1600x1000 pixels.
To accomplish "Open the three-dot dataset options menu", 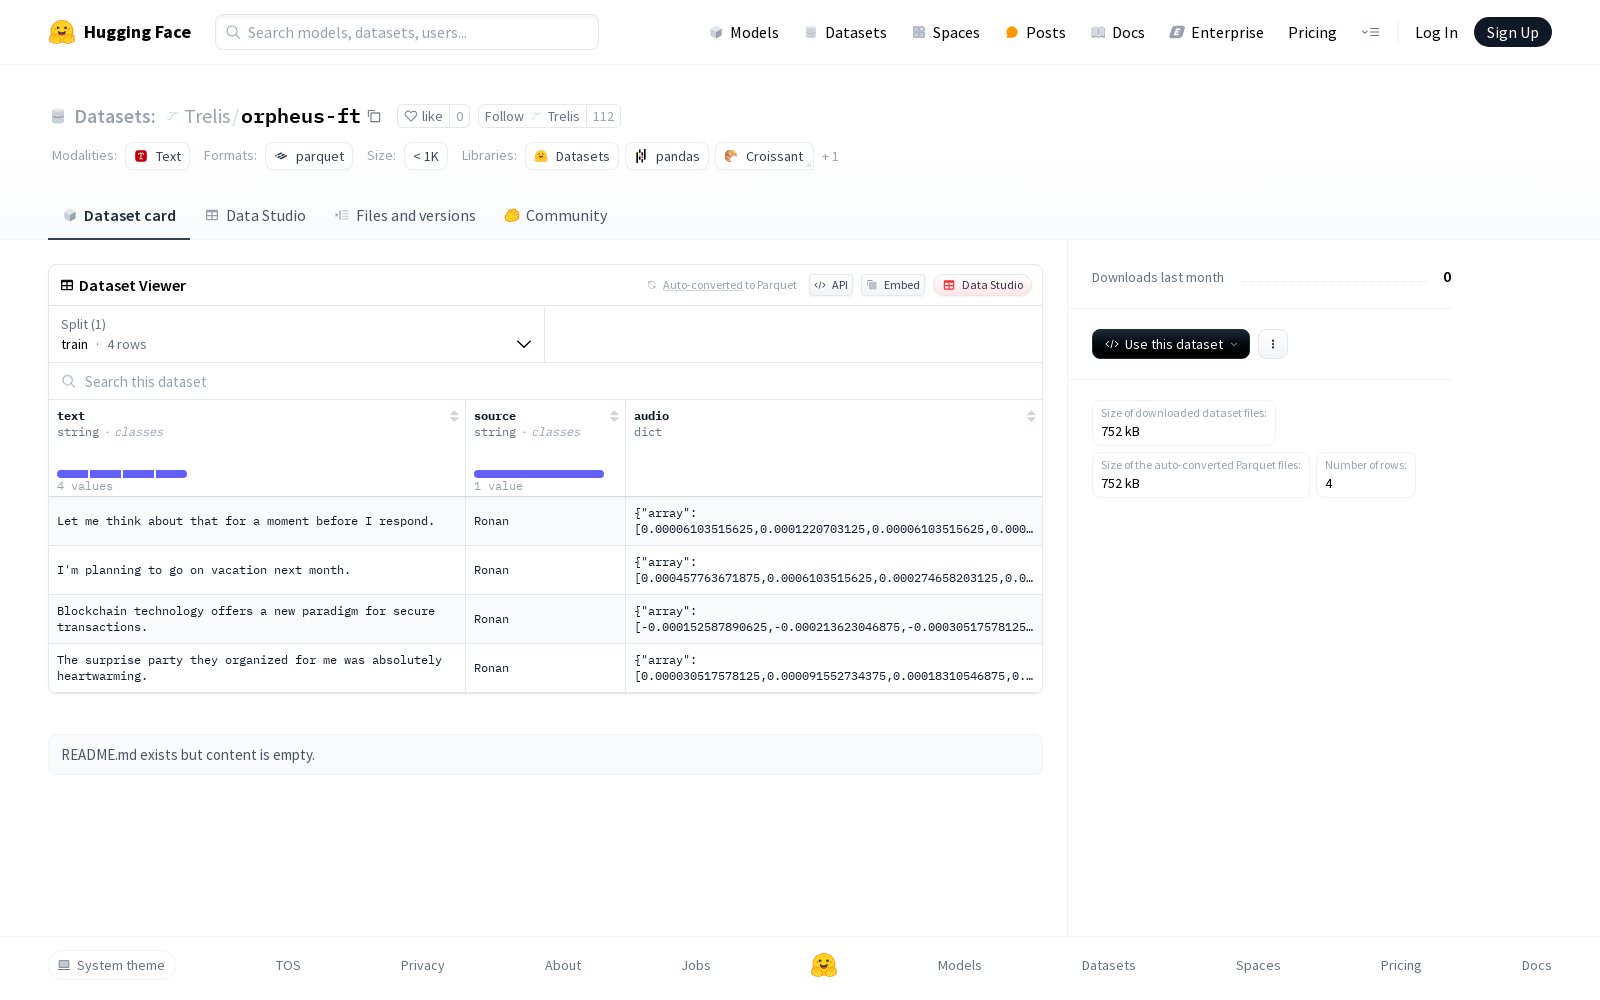I will point(1272,344).
